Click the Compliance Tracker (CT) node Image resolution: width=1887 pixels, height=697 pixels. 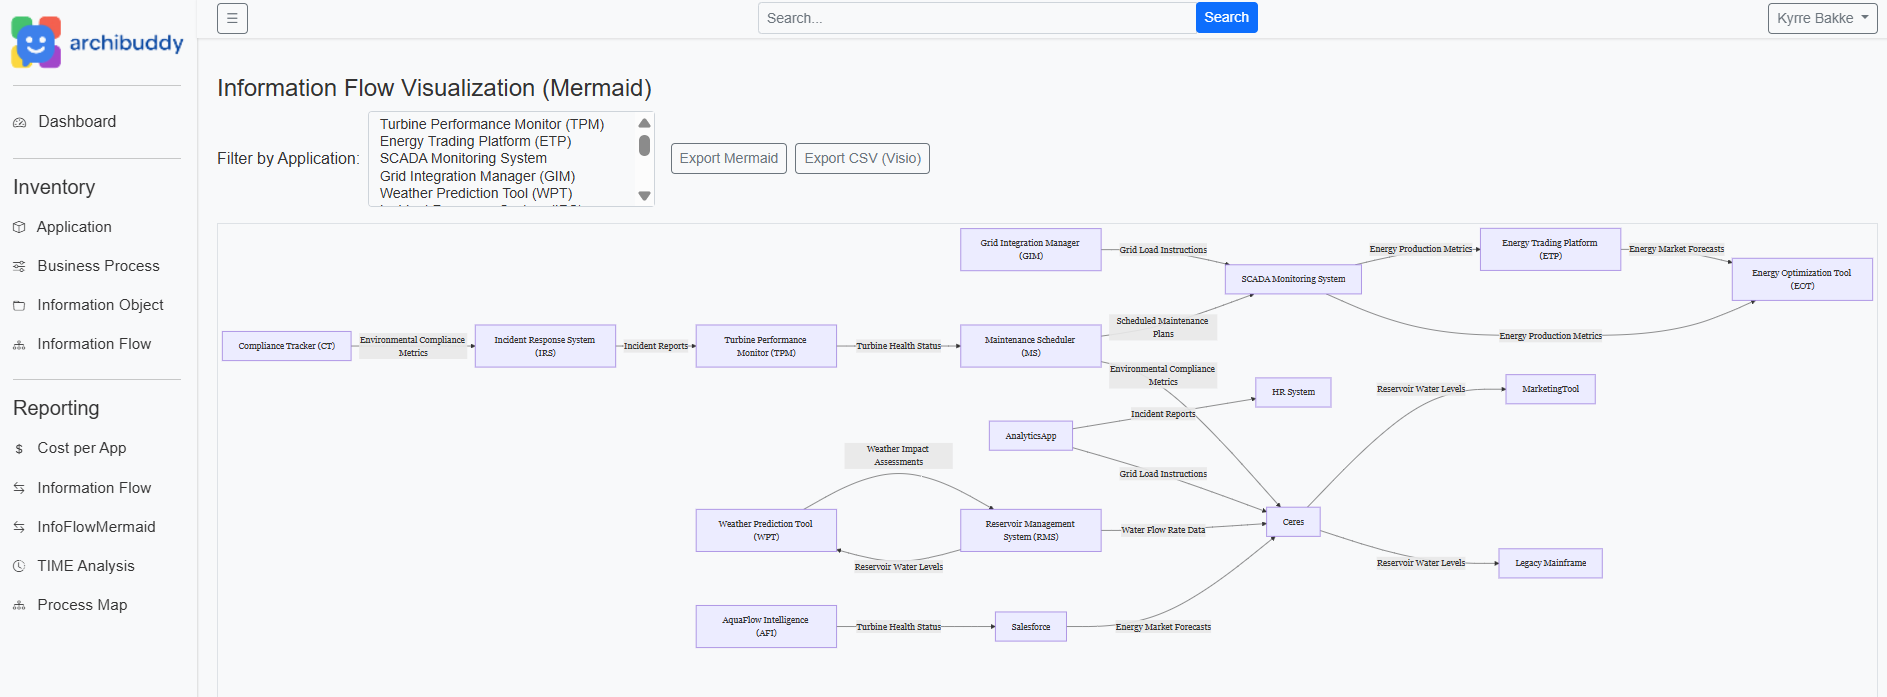[286, 346]
